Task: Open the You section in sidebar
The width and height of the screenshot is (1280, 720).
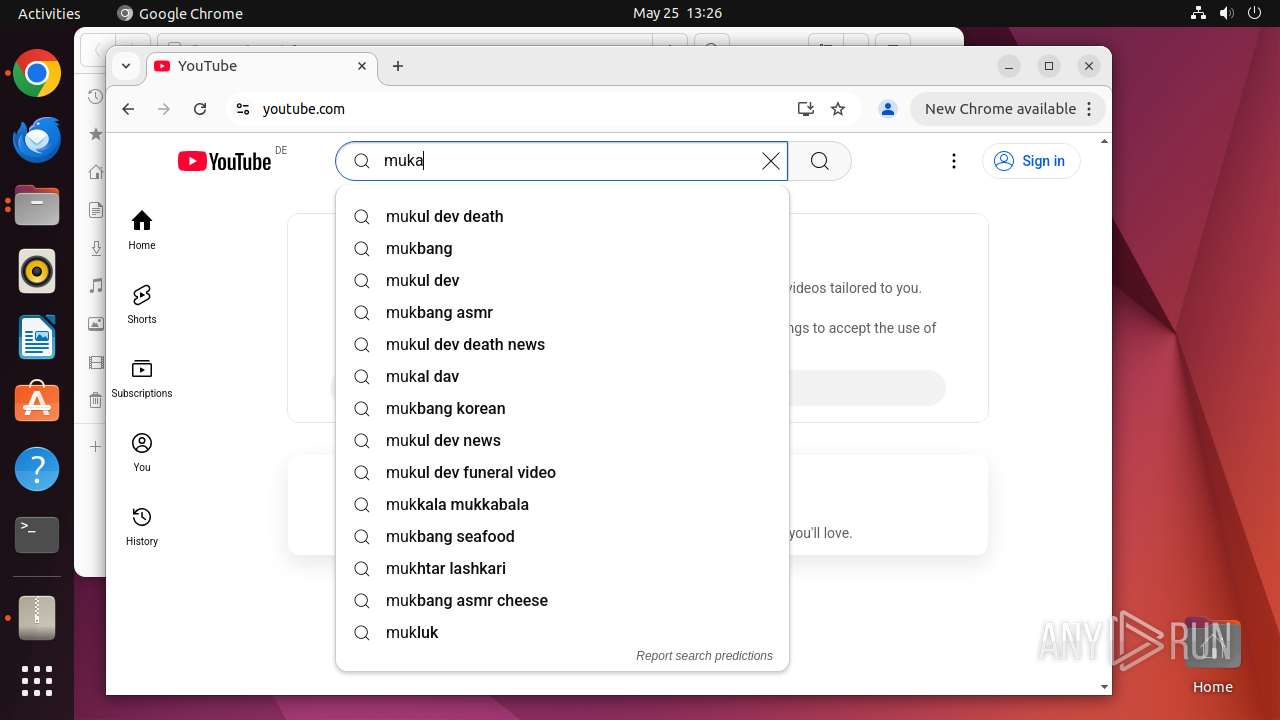Action: click(x=142, y=452)
